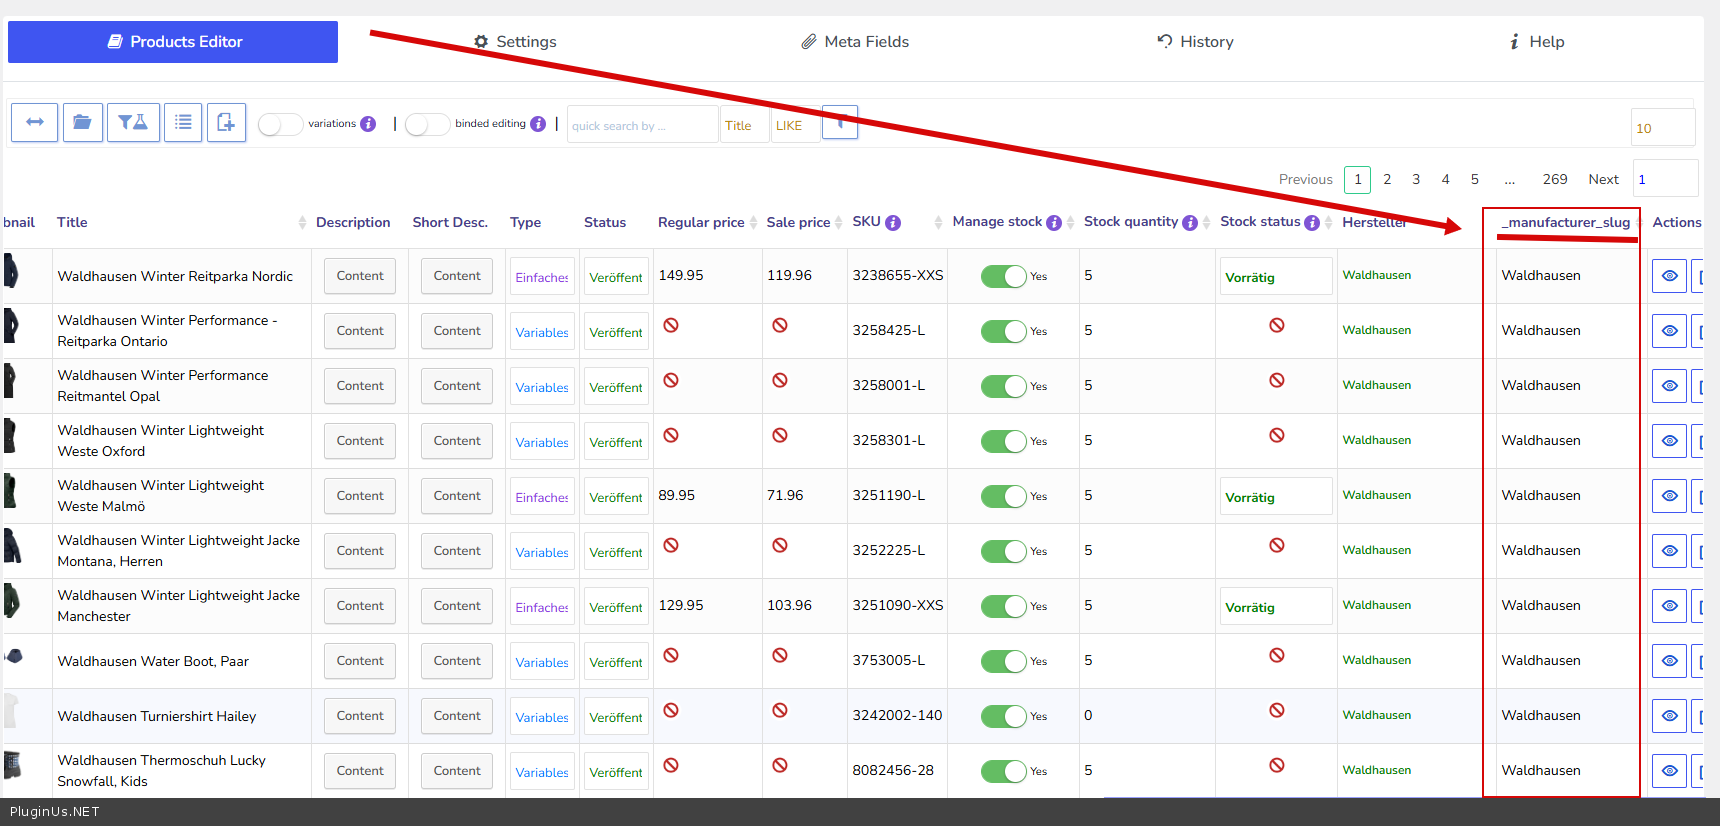Enable the binded editing toggle

[427, 124]
